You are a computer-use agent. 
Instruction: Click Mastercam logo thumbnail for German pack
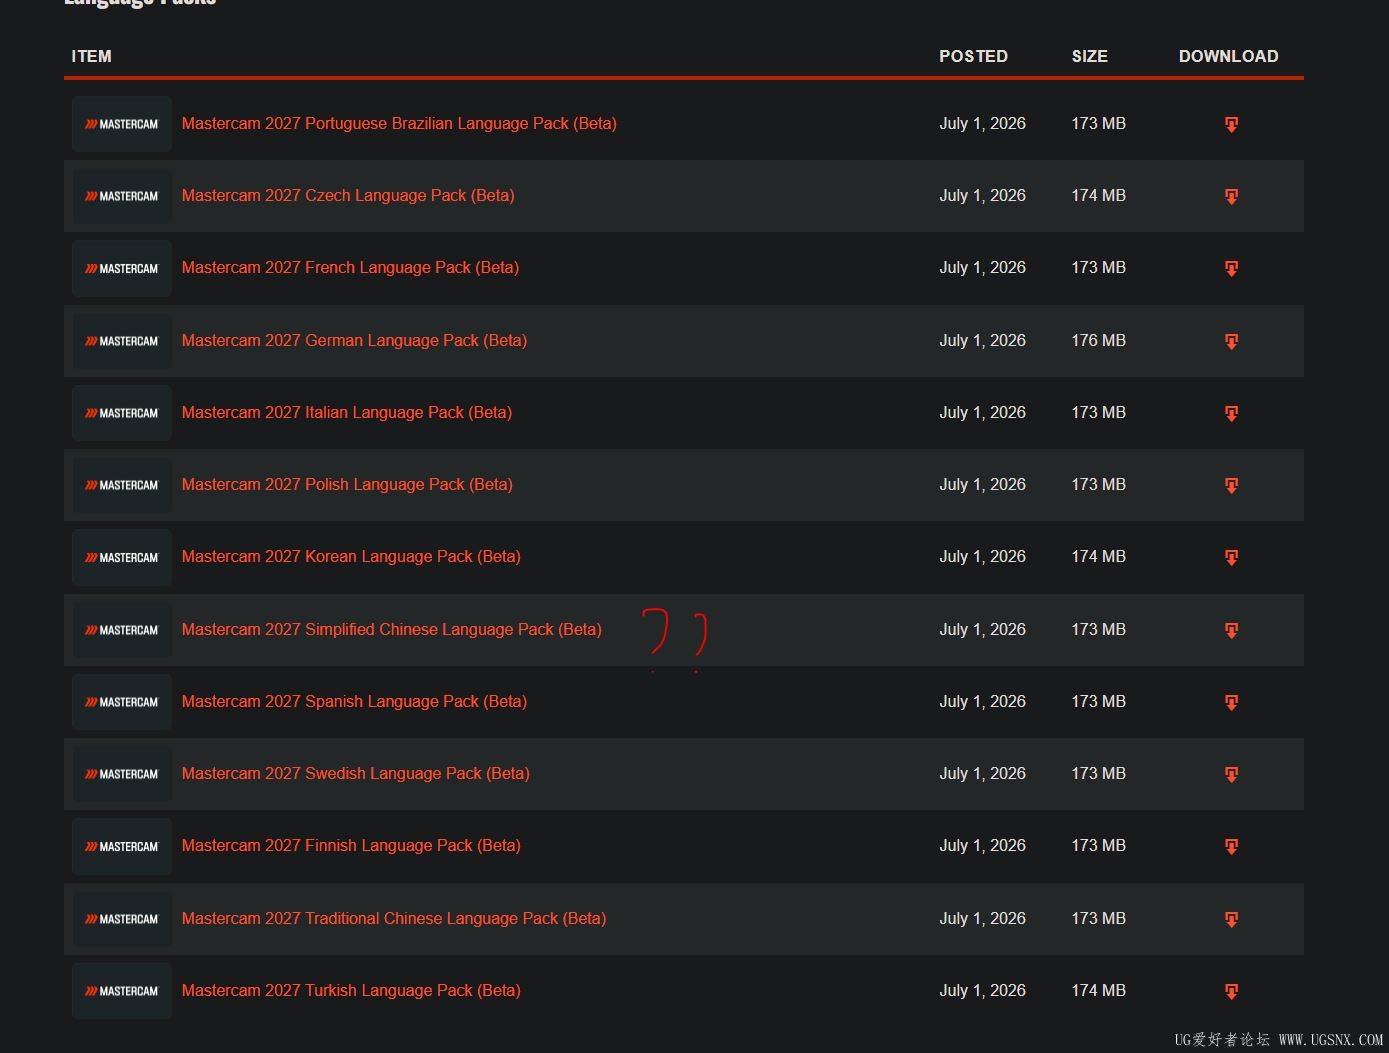(122, 341)
